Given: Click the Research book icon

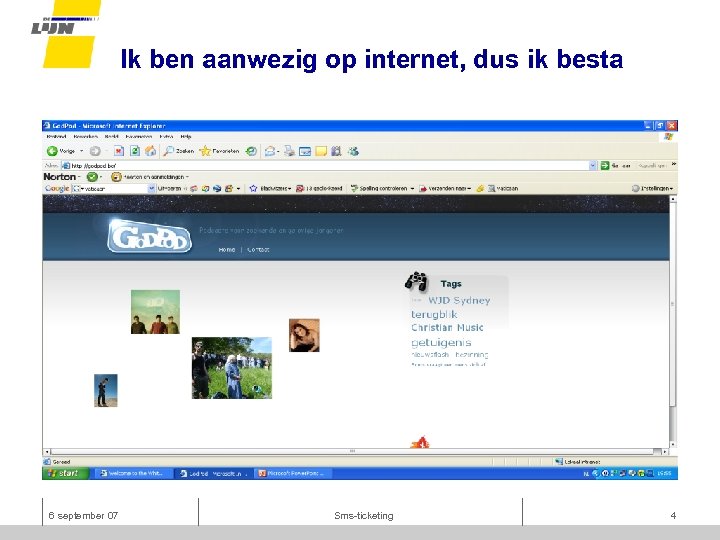Looking at the screenshot, I should pos(336,151).
